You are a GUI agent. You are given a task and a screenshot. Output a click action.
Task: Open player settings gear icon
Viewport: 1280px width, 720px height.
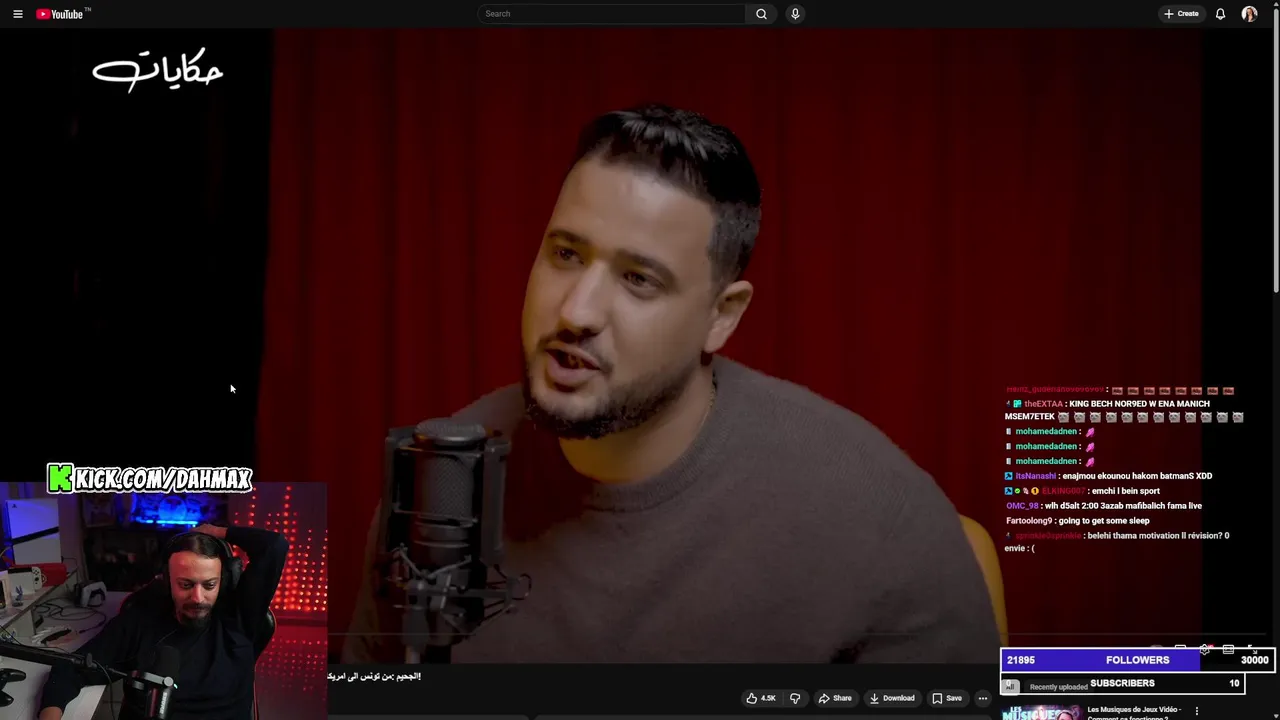pos(1204,650)
